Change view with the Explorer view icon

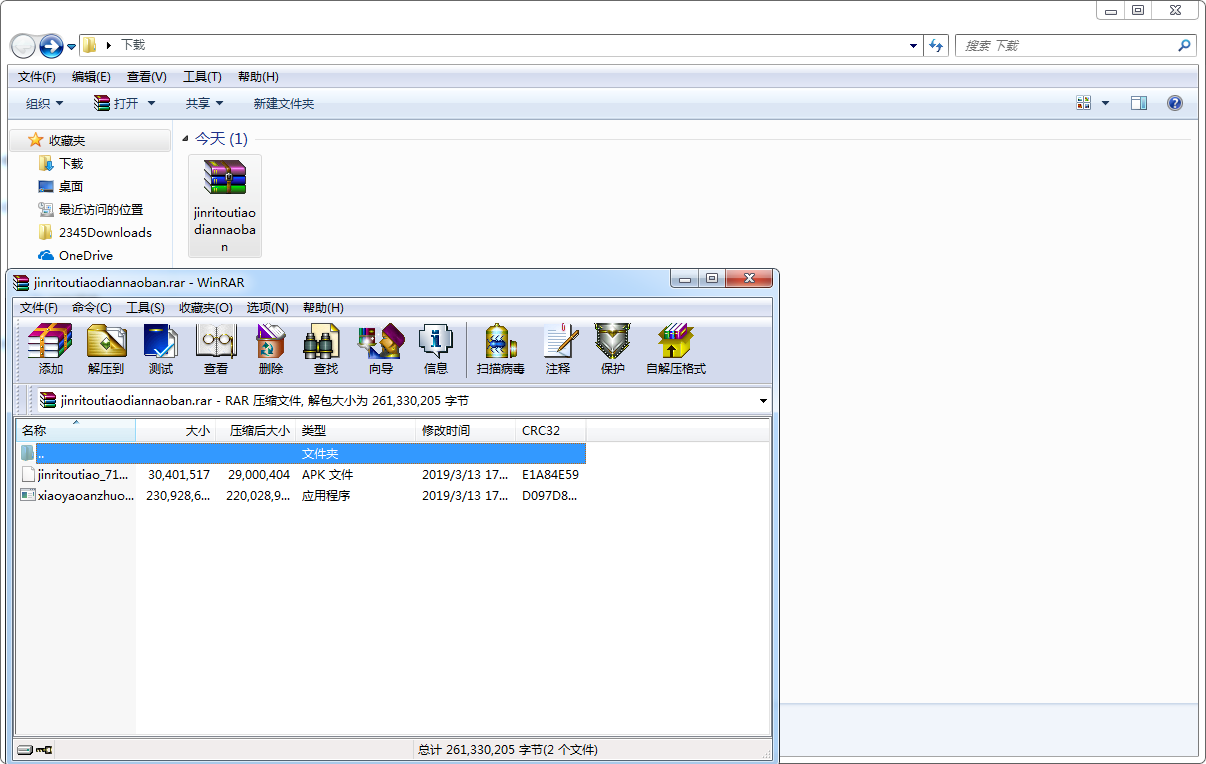tap(1083, 103)
